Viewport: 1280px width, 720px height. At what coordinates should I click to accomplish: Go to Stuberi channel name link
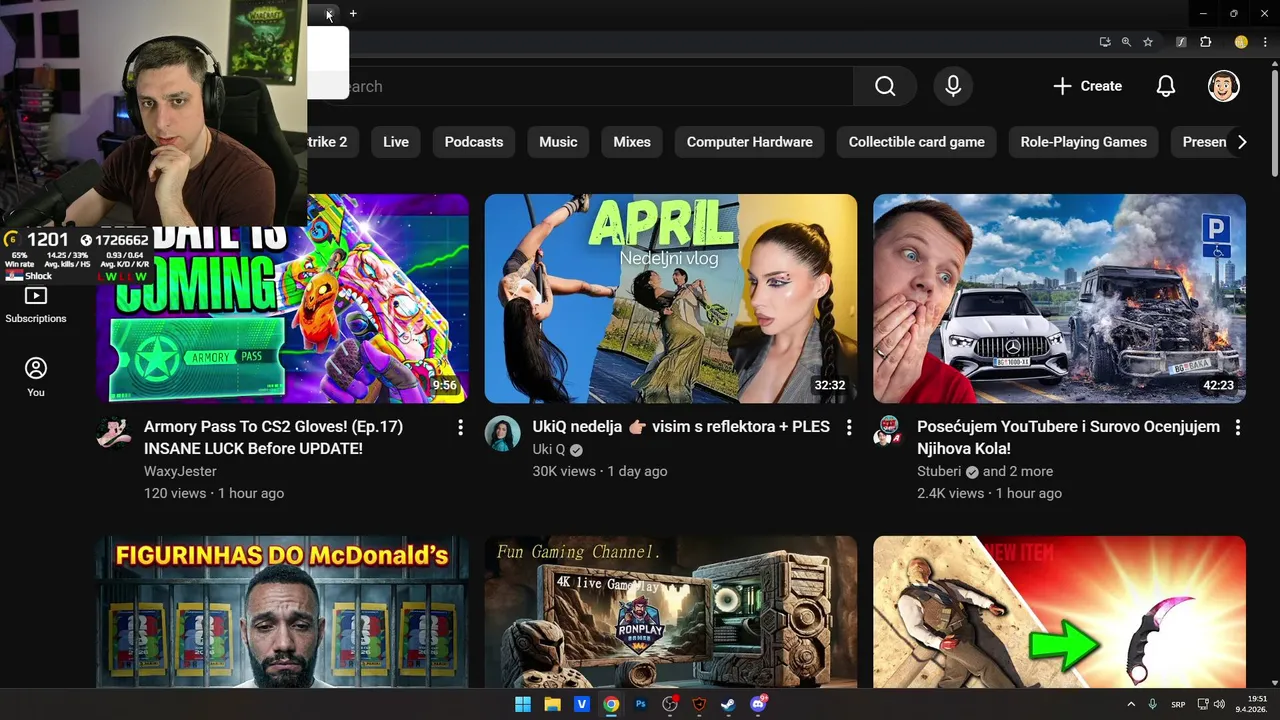tap(940, 471)
